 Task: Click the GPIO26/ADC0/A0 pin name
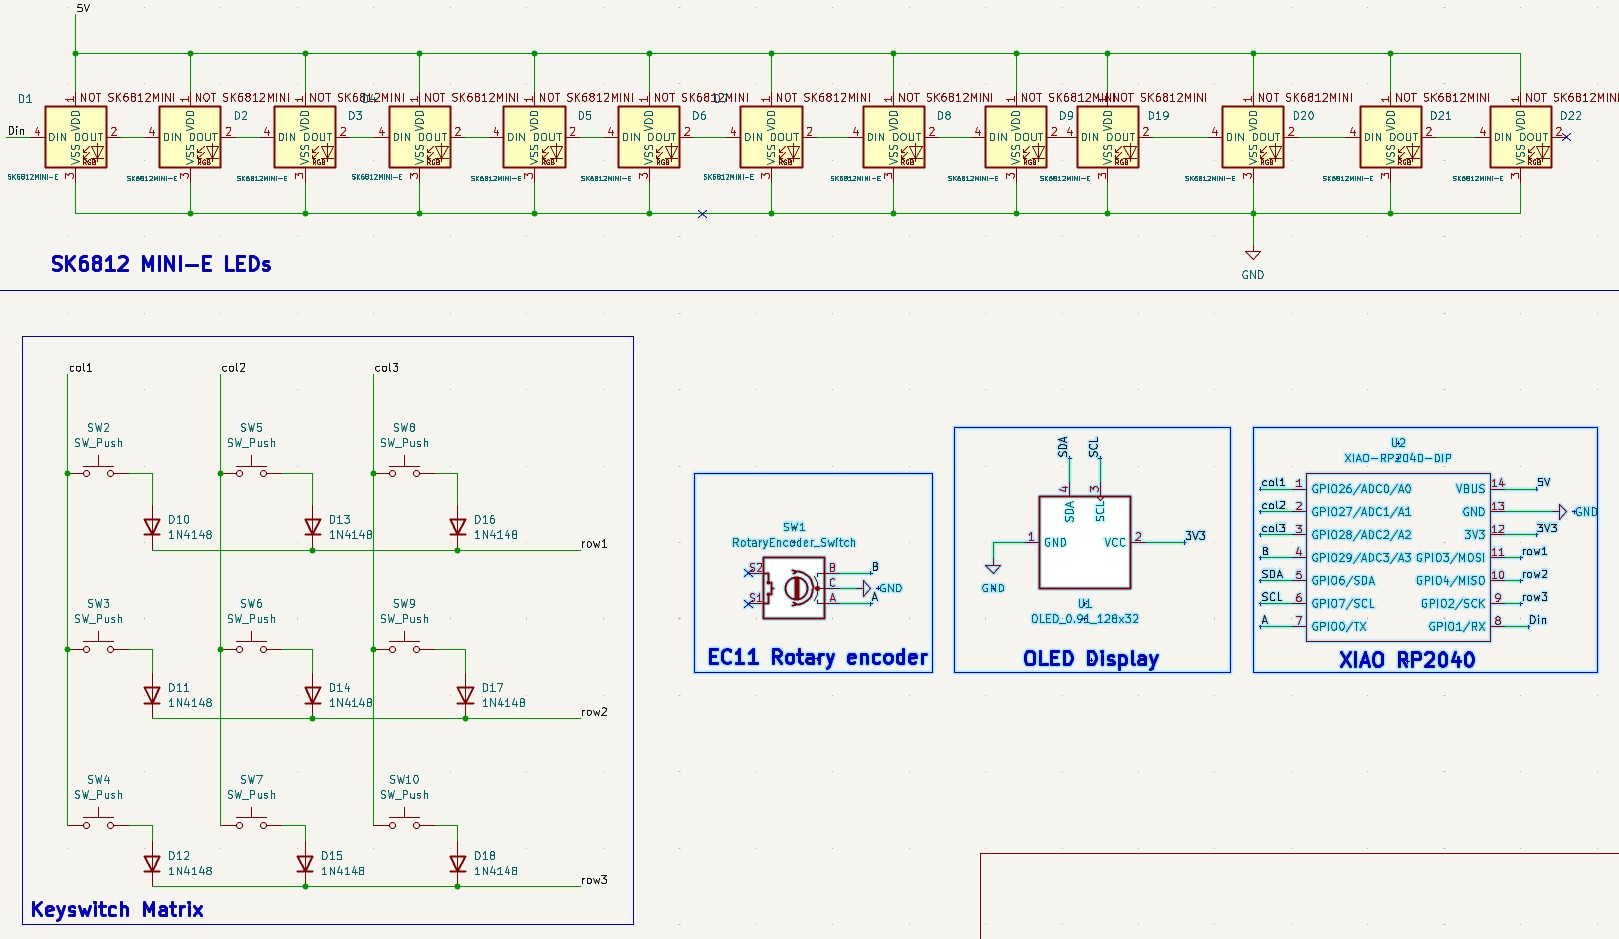[x=1361, y=489]
